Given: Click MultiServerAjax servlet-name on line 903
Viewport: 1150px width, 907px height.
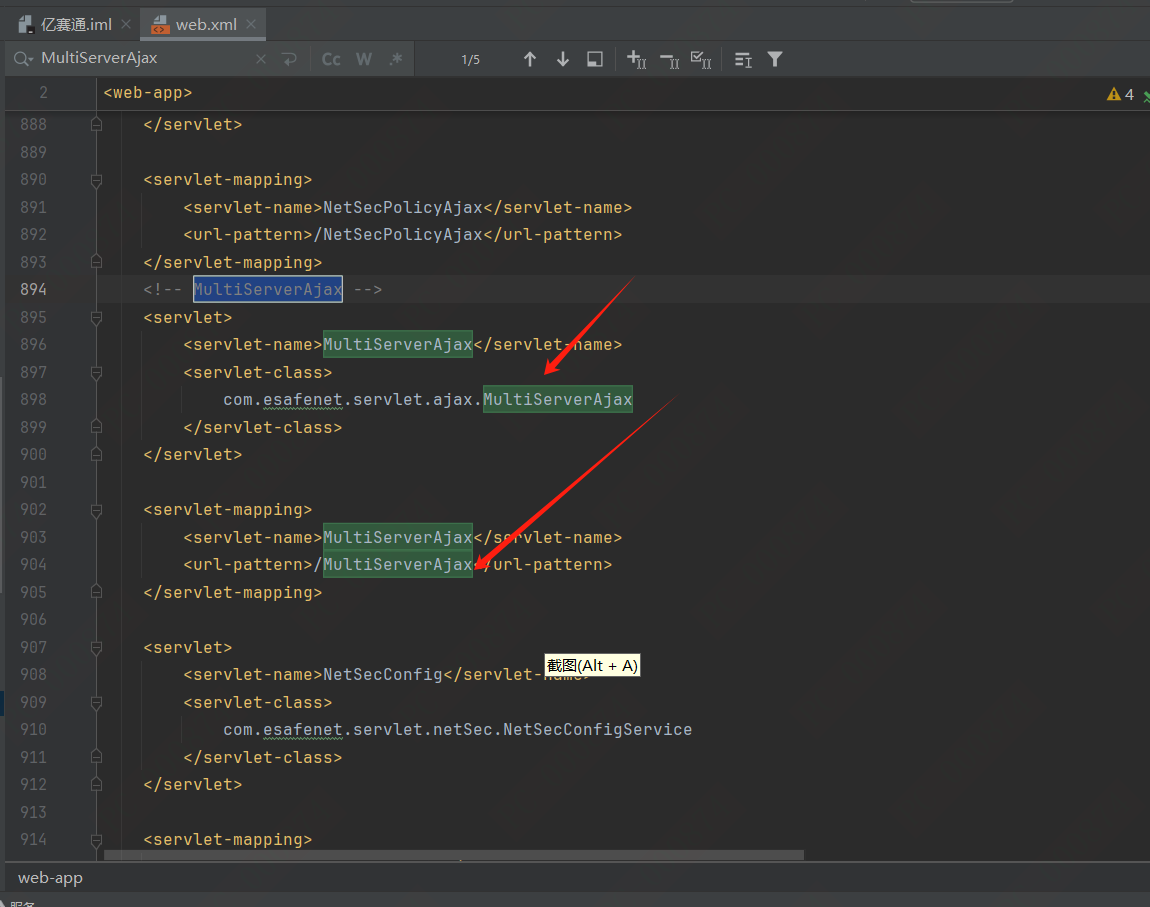Looking at the screenshot, I should click(x=398, y=537).
